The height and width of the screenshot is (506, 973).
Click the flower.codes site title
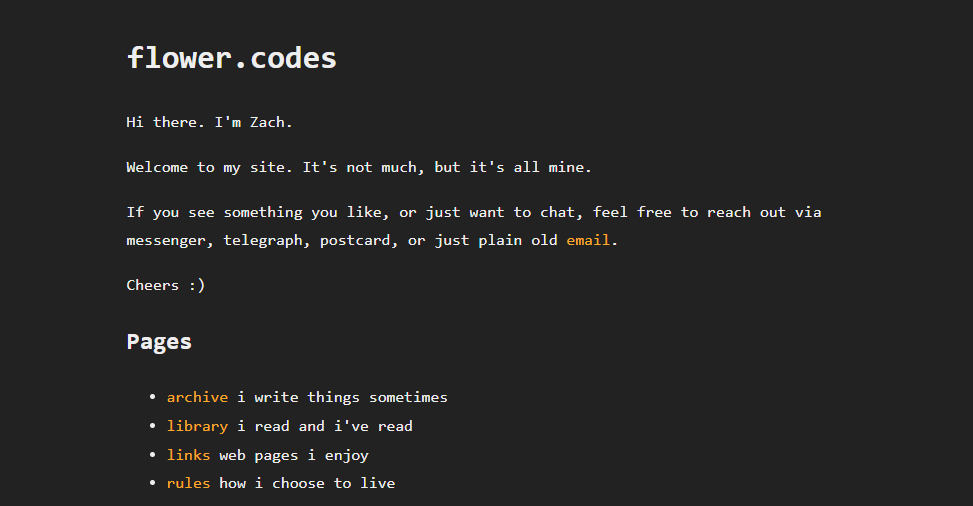(x=231, y=58)
